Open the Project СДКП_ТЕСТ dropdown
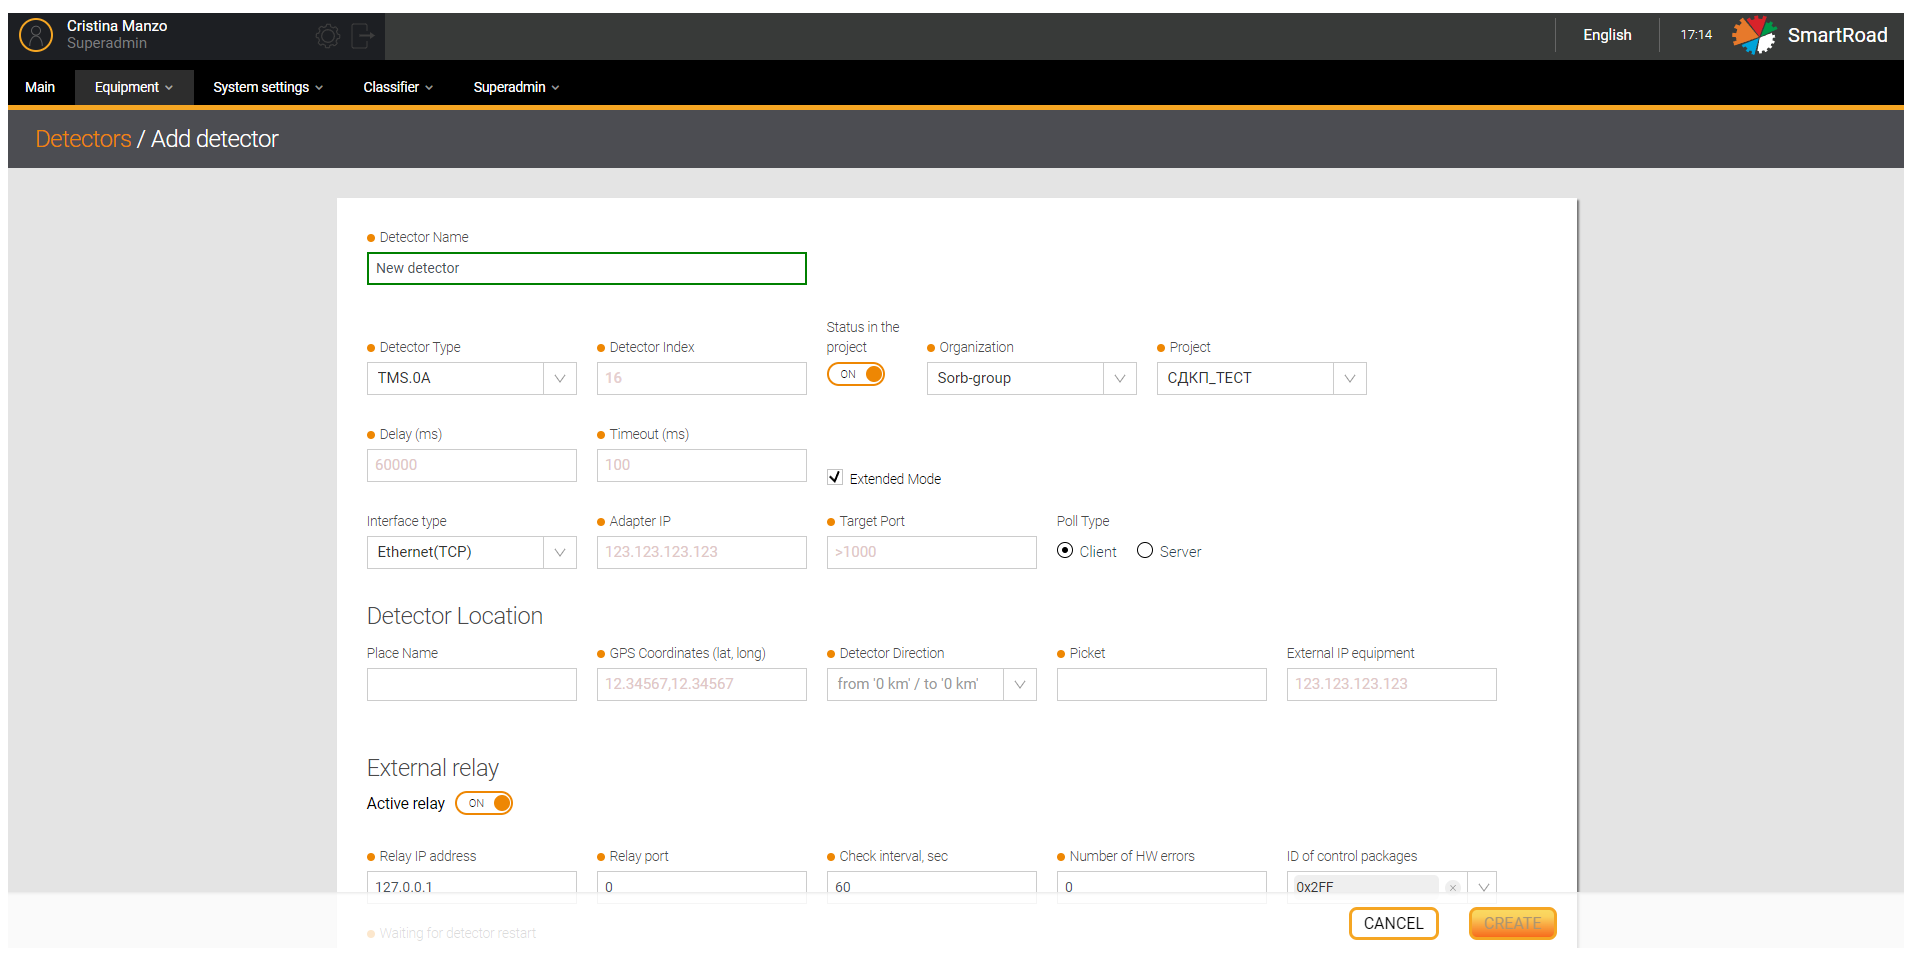The image size is (1911, 961). click(x=1262, y=378)
